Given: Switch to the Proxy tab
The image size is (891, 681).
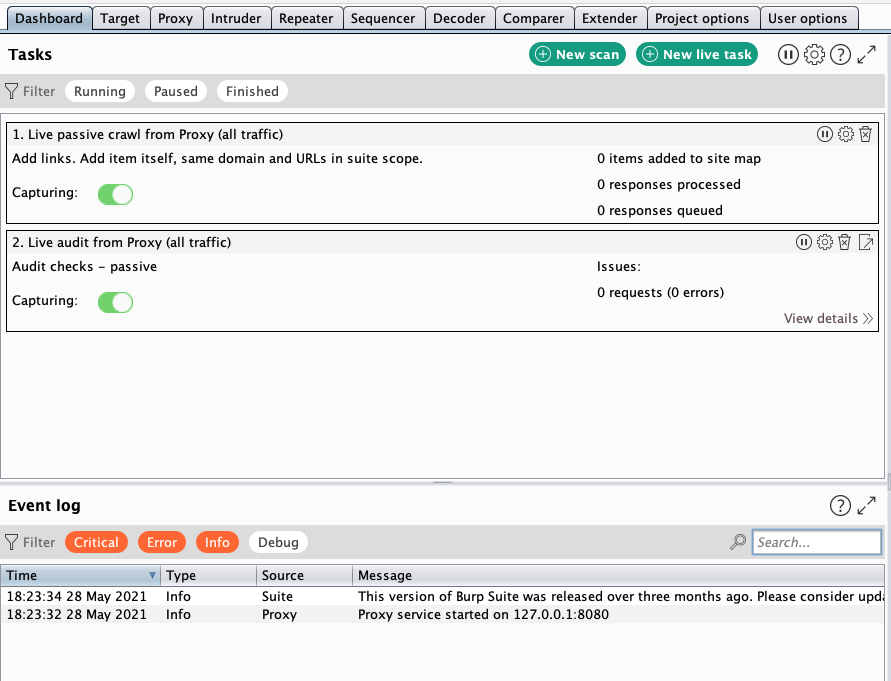Looking at the screenshot, I should click(x=175, y=18).
